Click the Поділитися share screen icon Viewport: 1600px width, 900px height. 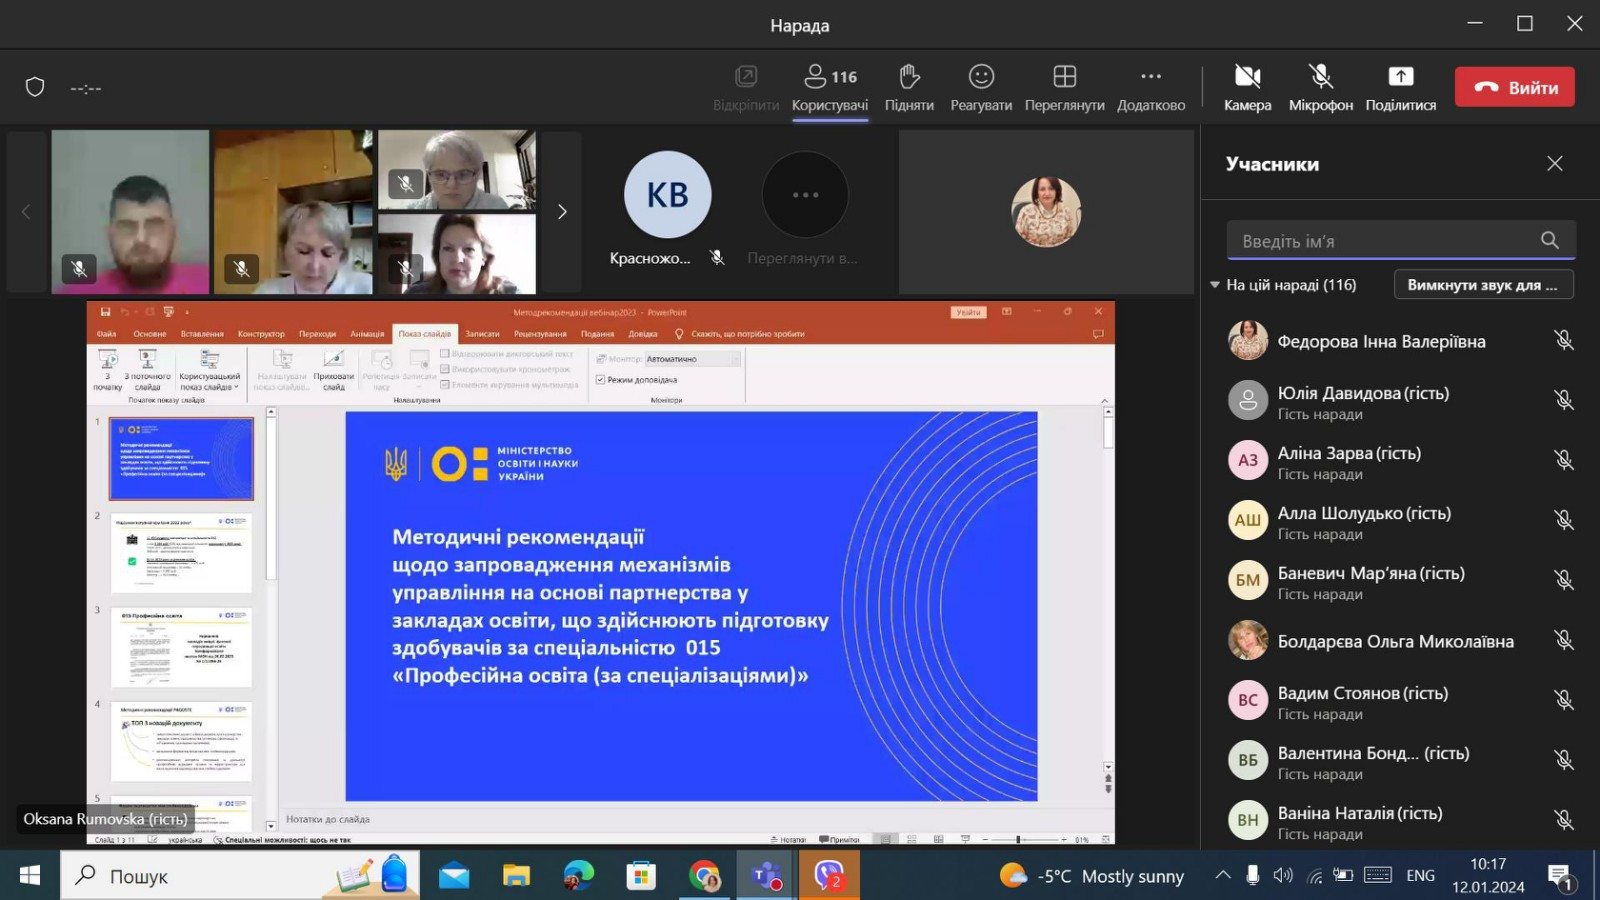(1400, 77)
